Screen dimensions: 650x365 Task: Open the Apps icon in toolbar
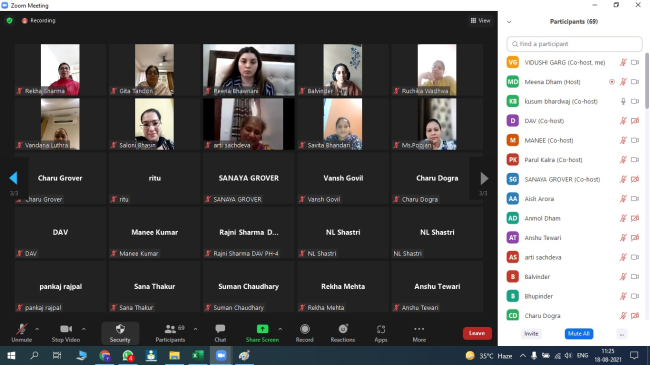[x=381, y=329]
